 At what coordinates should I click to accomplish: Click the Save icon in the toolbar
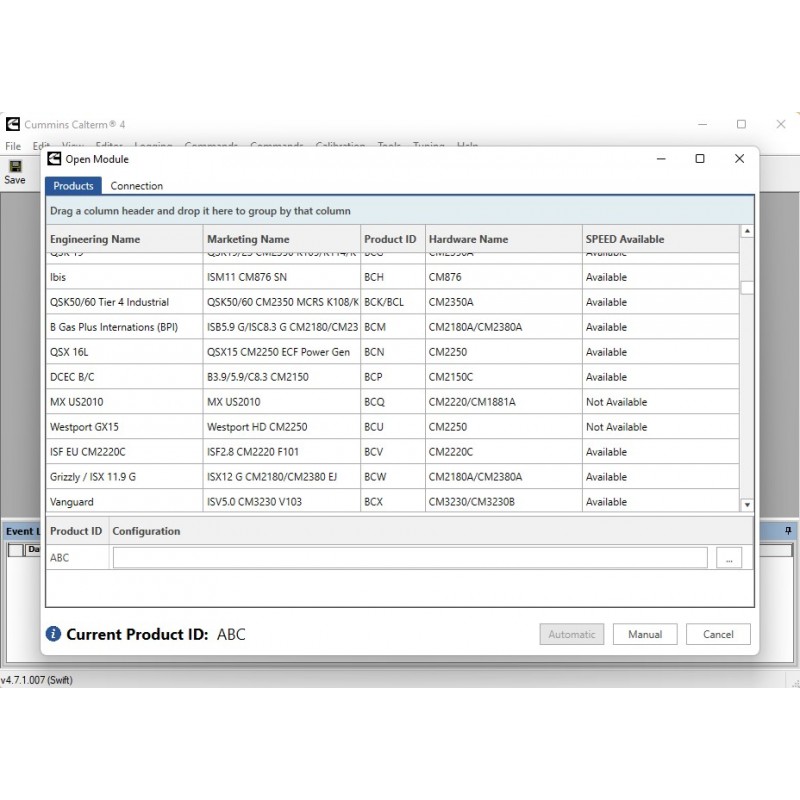[x=14, y=168]
